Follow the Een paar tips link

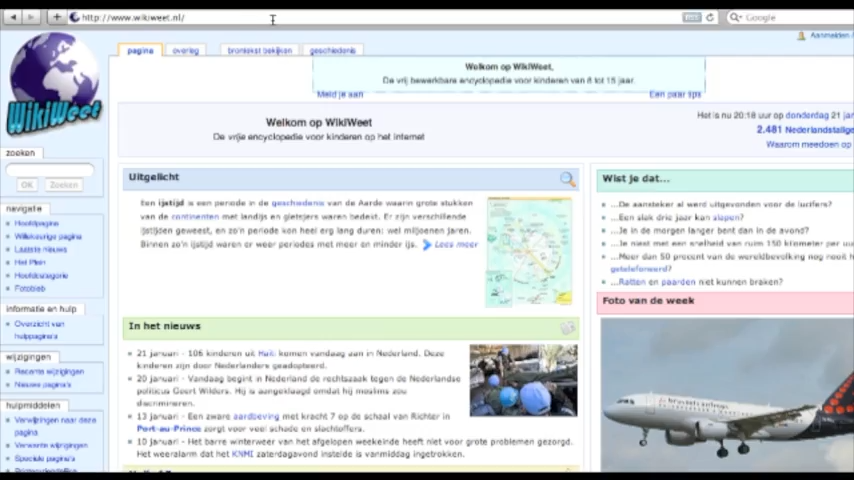click(675, 94)
